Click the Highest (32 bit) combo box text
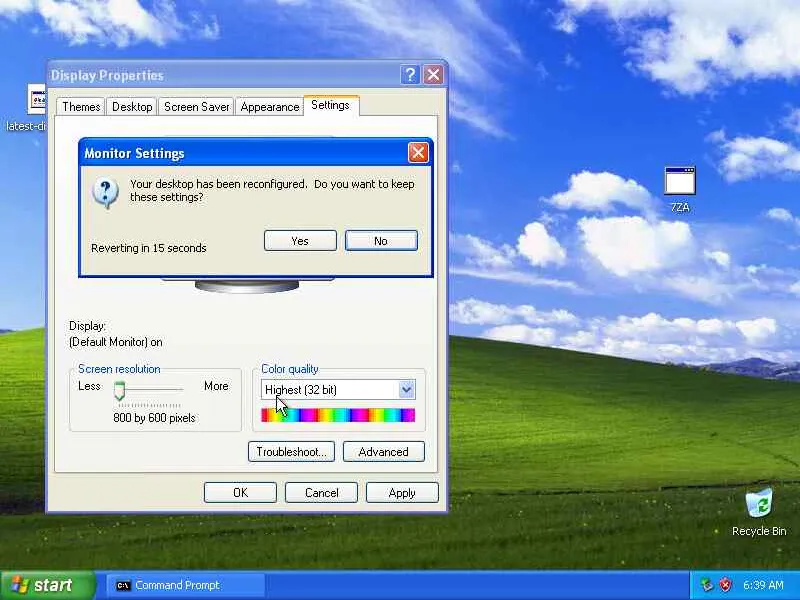The width and height of the screenshot is (800, 600). [x=301, y=390]
